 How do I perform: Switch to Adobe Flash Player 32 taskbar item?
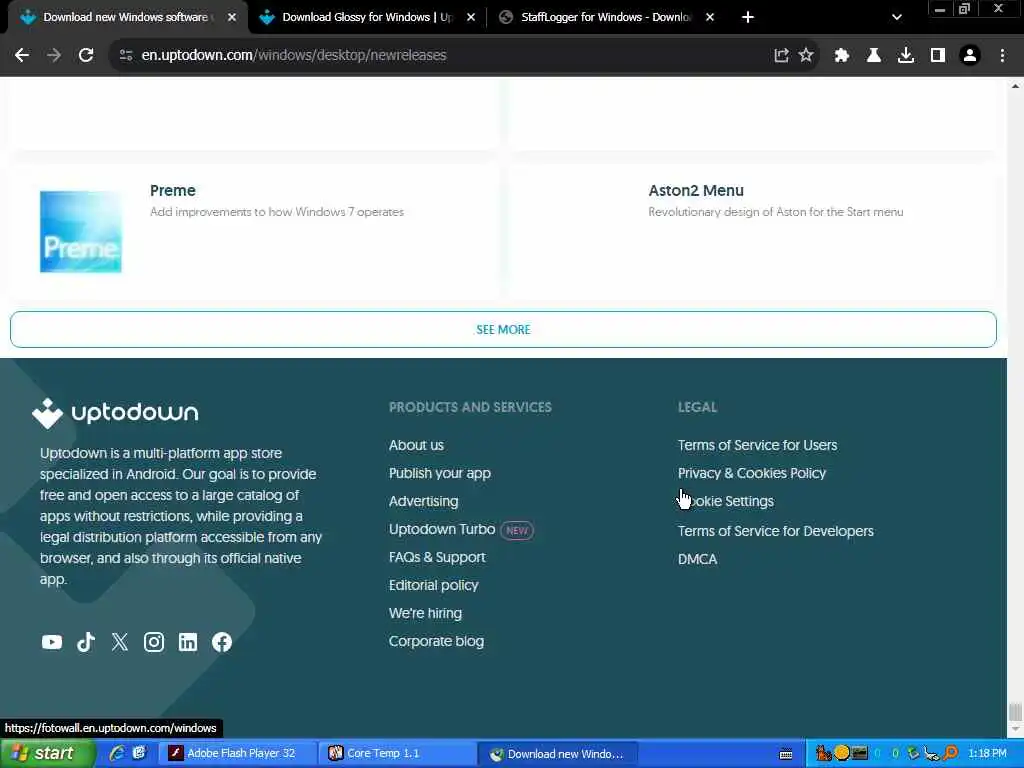tap(237, 754)
